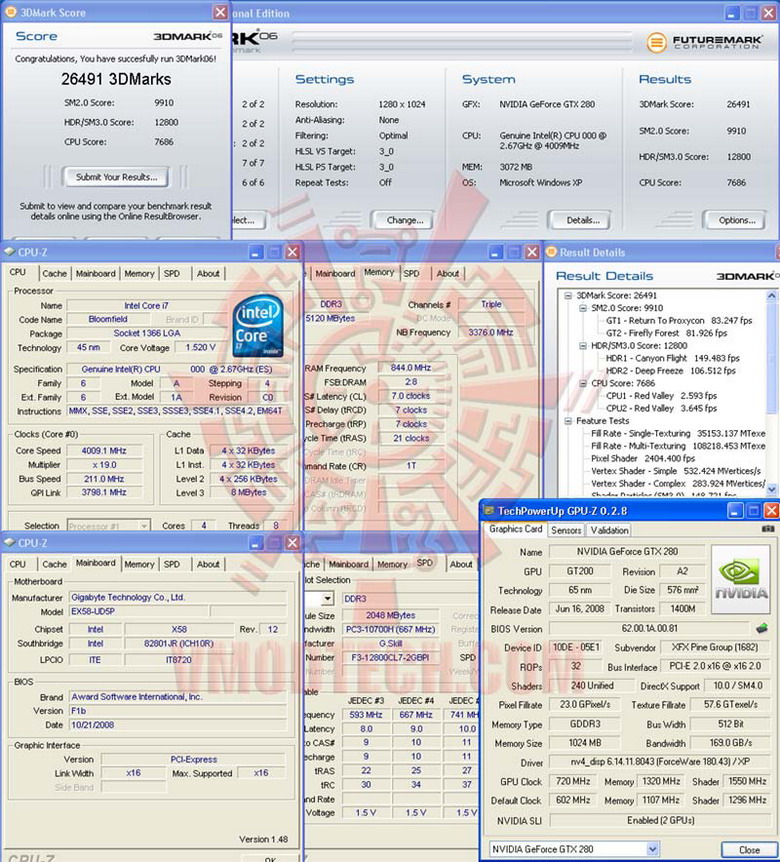
Task: Click the 'Triple' channels value
Action: (491, 304)
